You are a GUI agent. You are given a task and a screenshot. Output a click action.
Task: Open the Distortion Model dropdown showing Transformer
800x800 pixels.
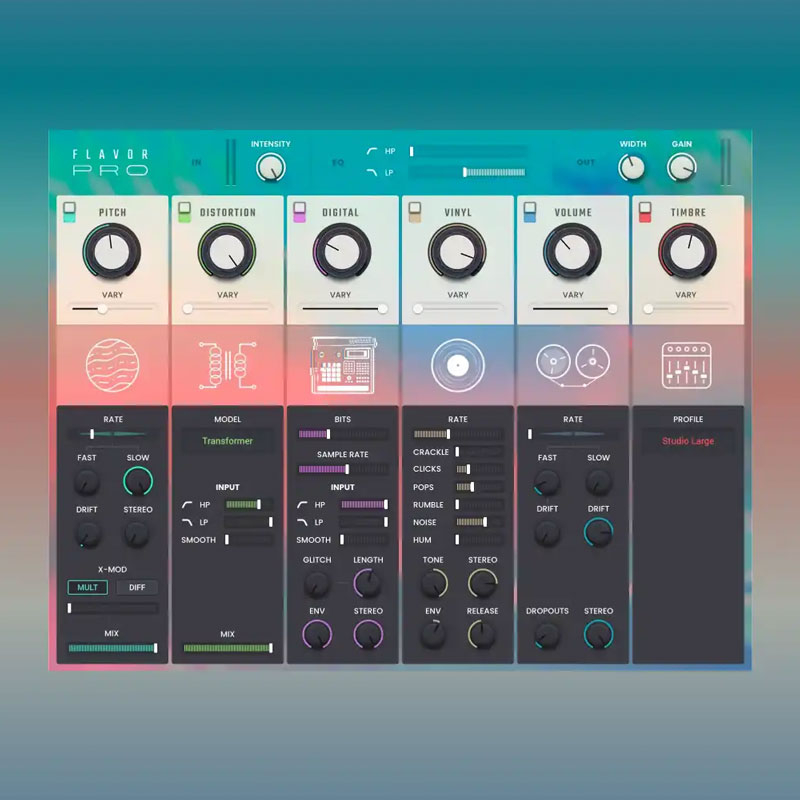point(227,441)
